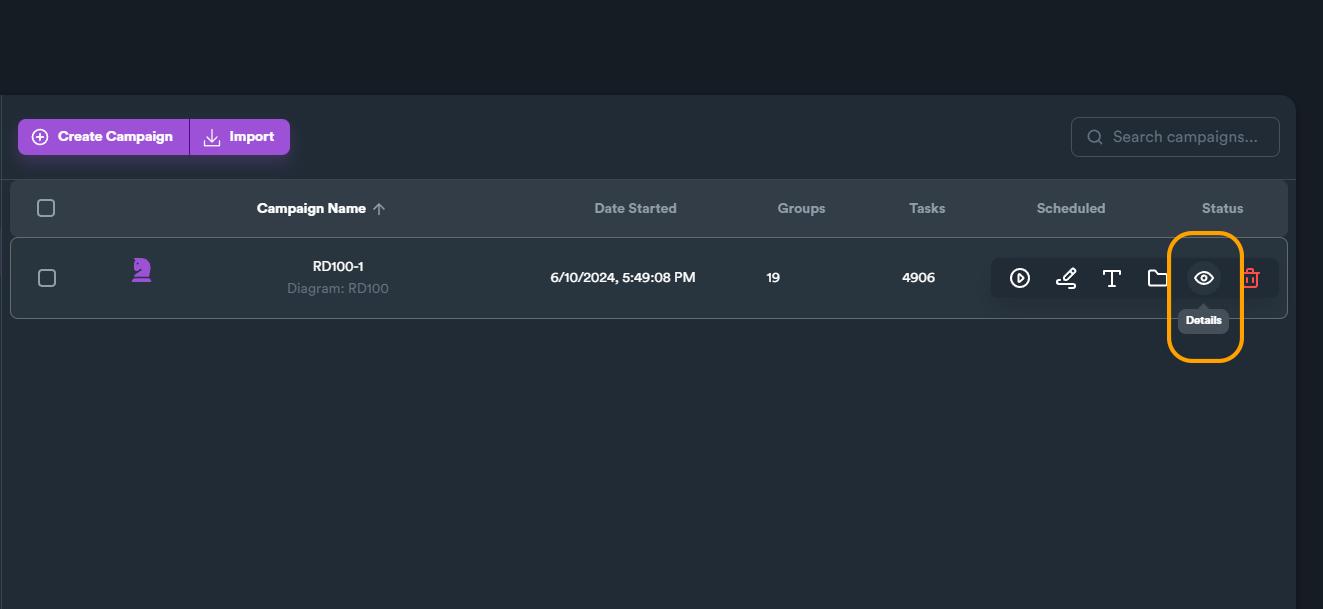Click the Create Campaign button

tap(103, 137)
